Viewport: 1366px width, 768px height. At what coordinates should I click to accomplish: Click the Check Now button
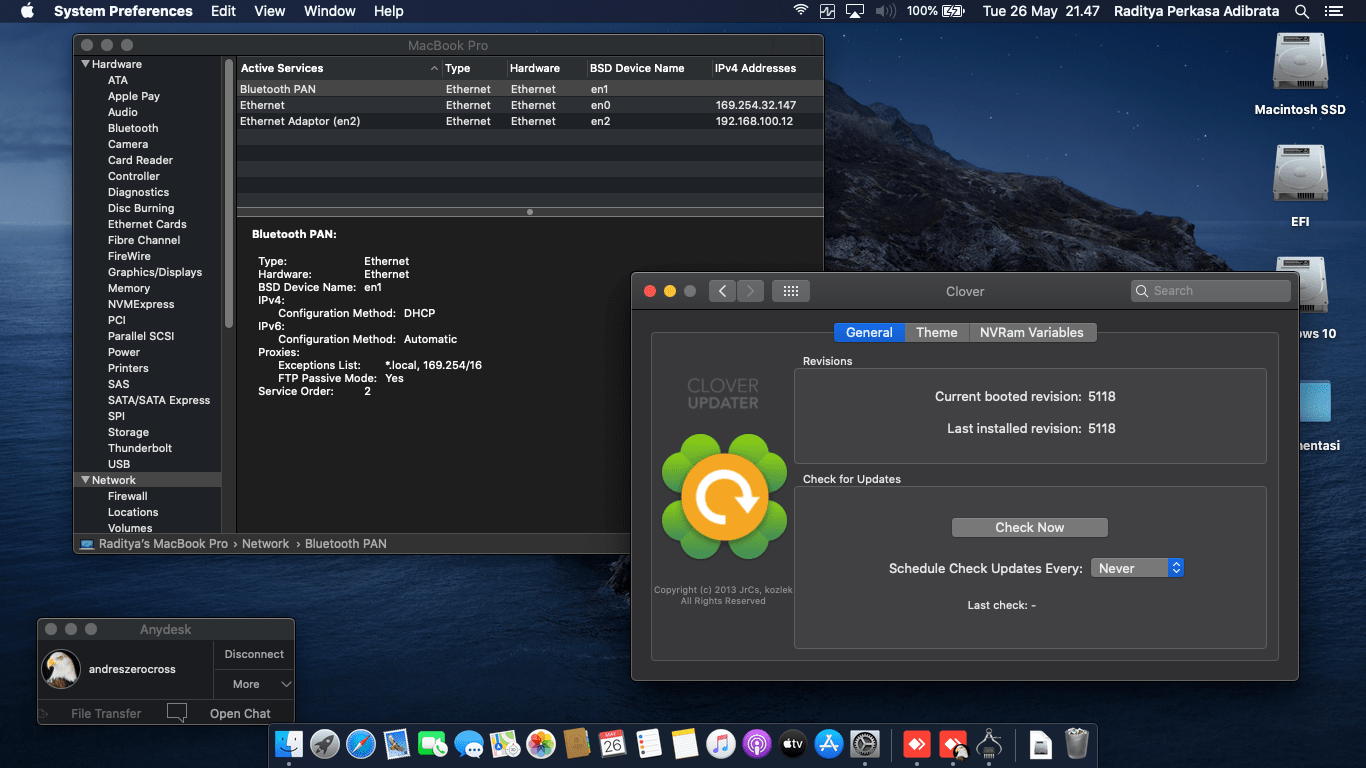click(1030, 527)
